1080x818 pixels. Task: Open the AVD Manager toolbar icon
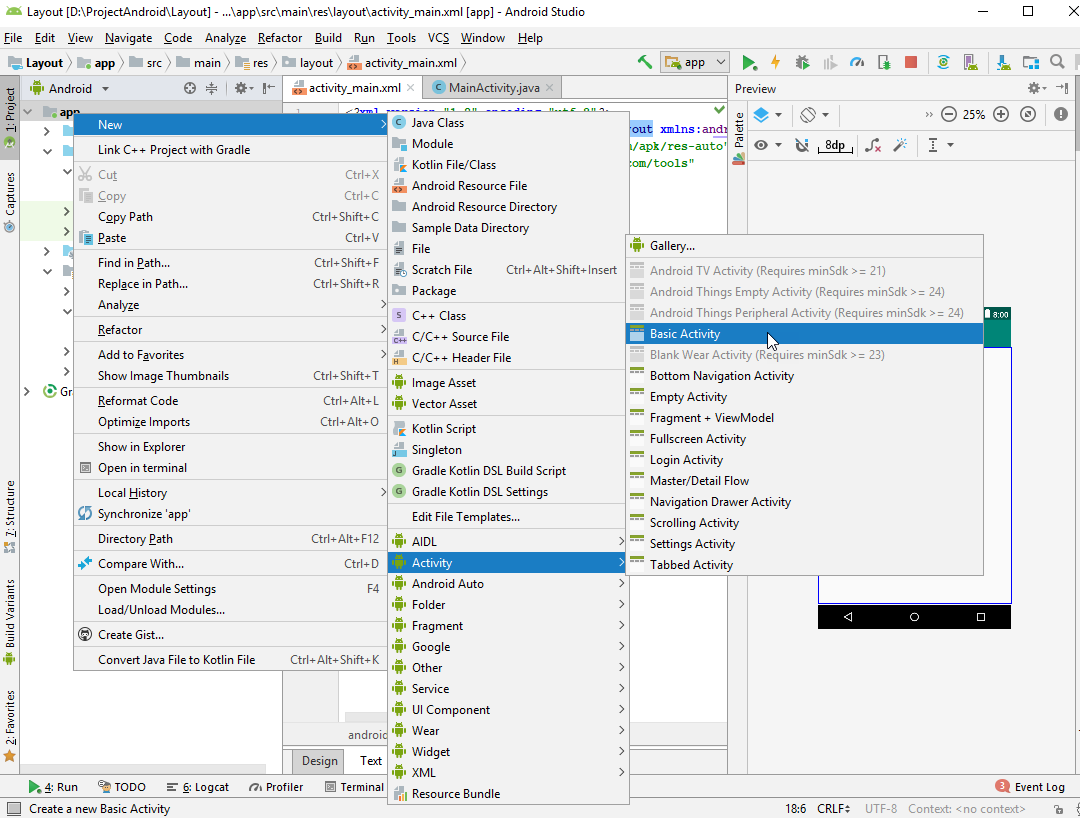tap(970, 63)
